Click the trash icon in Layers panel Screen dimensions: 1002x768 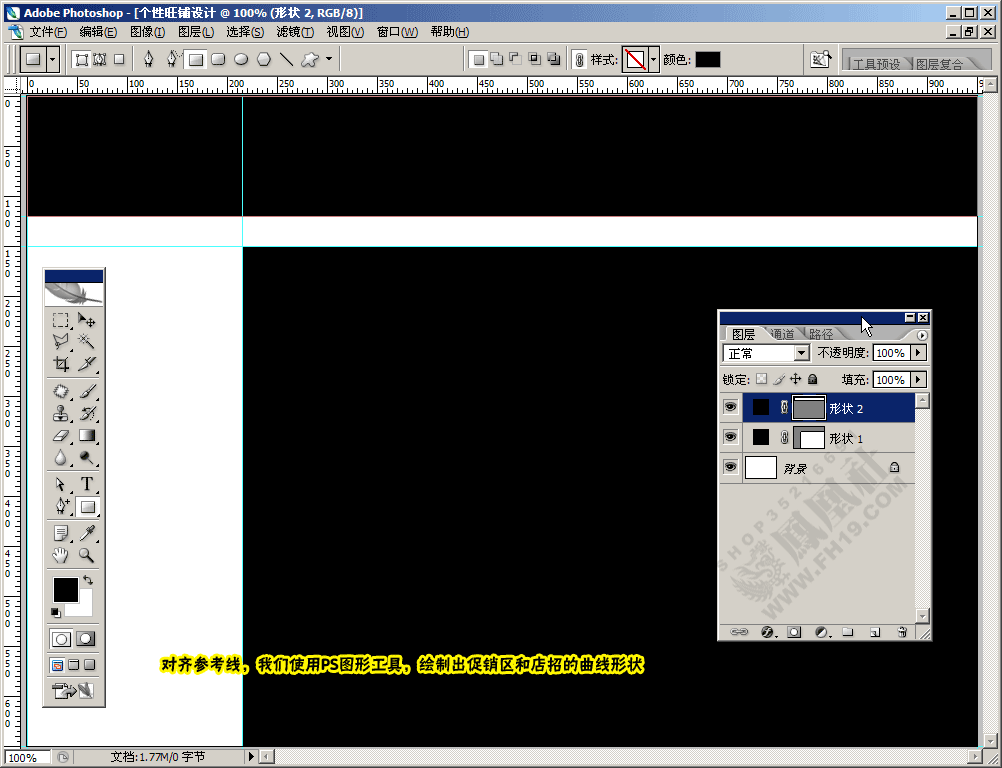tap(902, 632)
